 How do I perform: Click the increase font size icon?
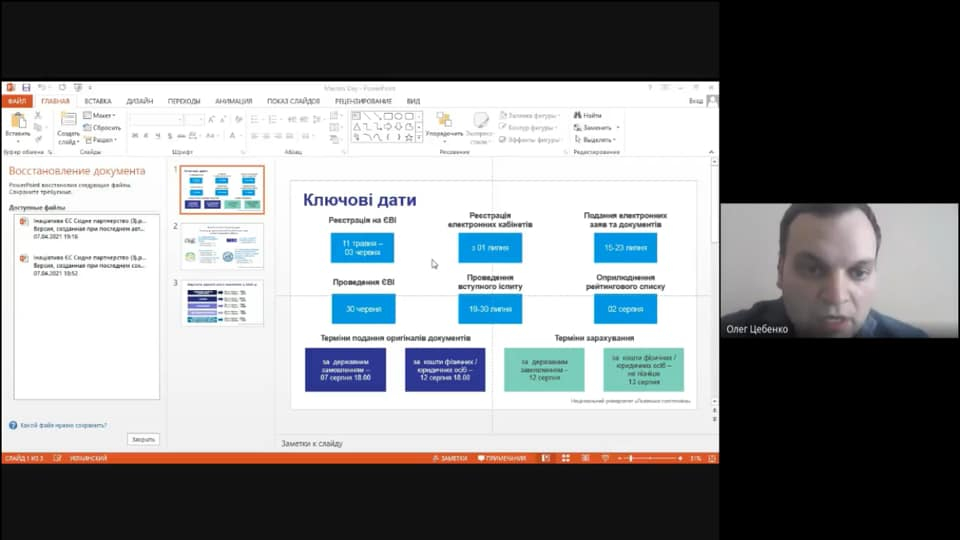pos(212,119)
